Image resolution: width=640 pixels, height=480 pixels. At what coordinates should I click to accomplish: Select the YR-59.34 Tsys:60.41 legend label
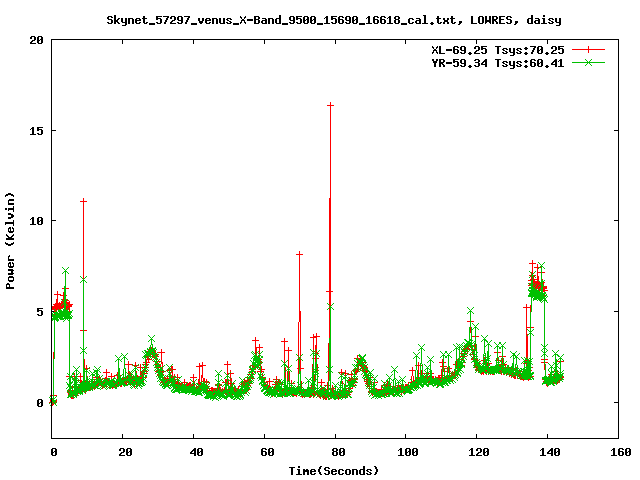[498, 63]
